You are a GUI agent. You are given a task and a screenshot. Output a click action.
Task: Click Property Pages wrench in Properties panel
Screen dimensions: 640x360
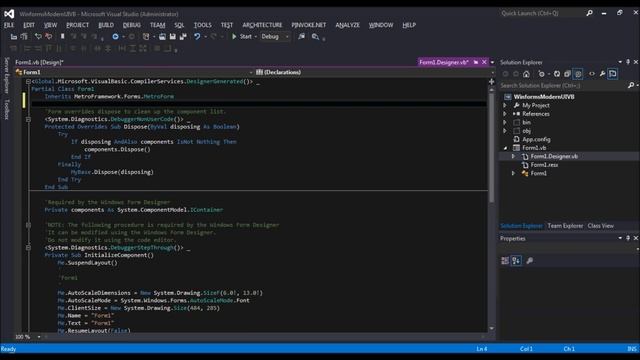click(529, 261)
